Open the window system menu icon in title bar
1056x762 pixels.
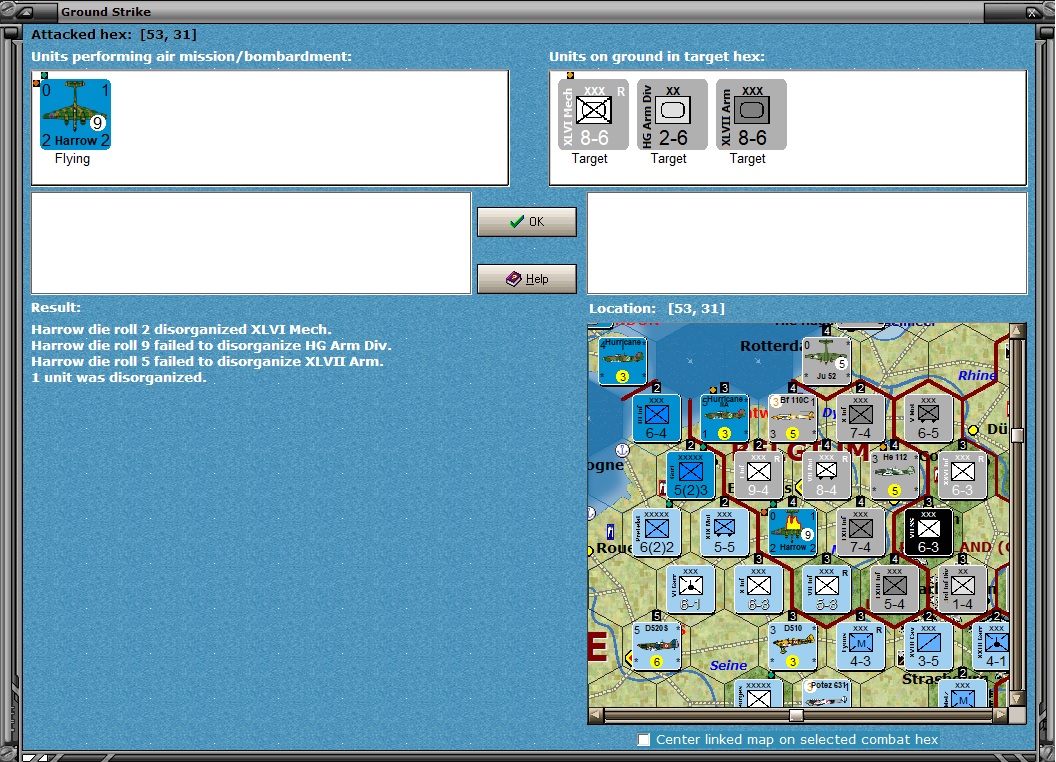tap(25, 11)
